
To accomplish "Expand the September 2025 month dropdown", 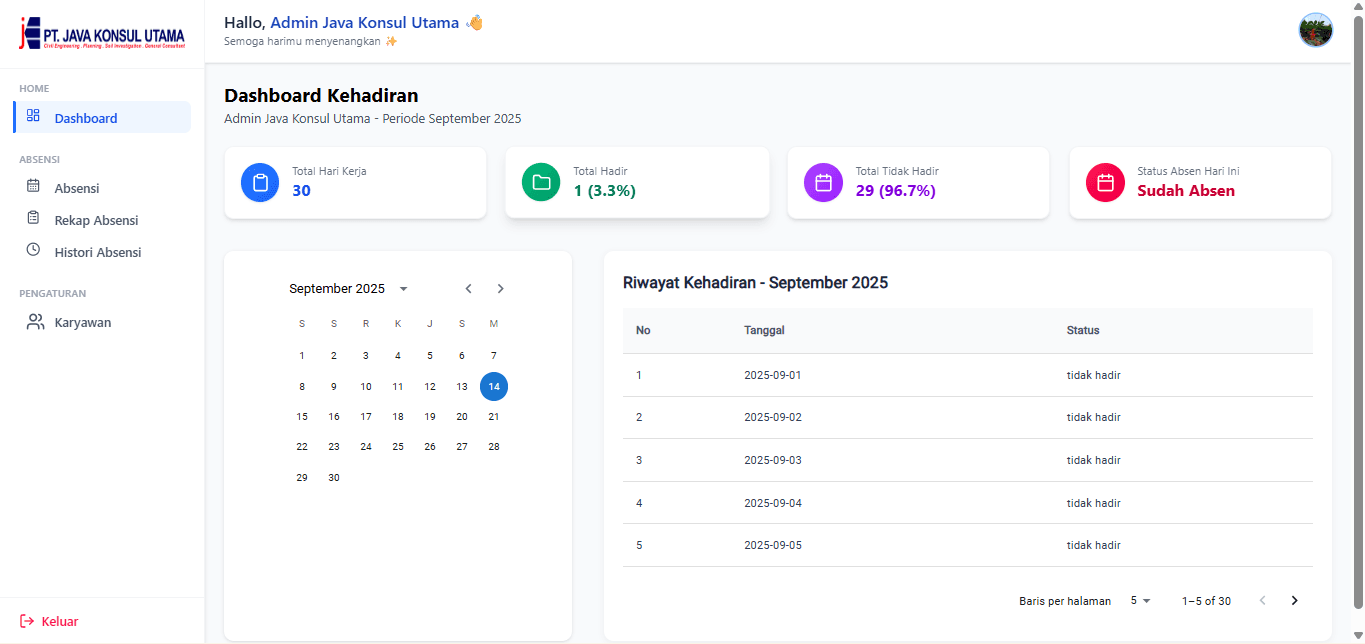I will pos(403,289).
